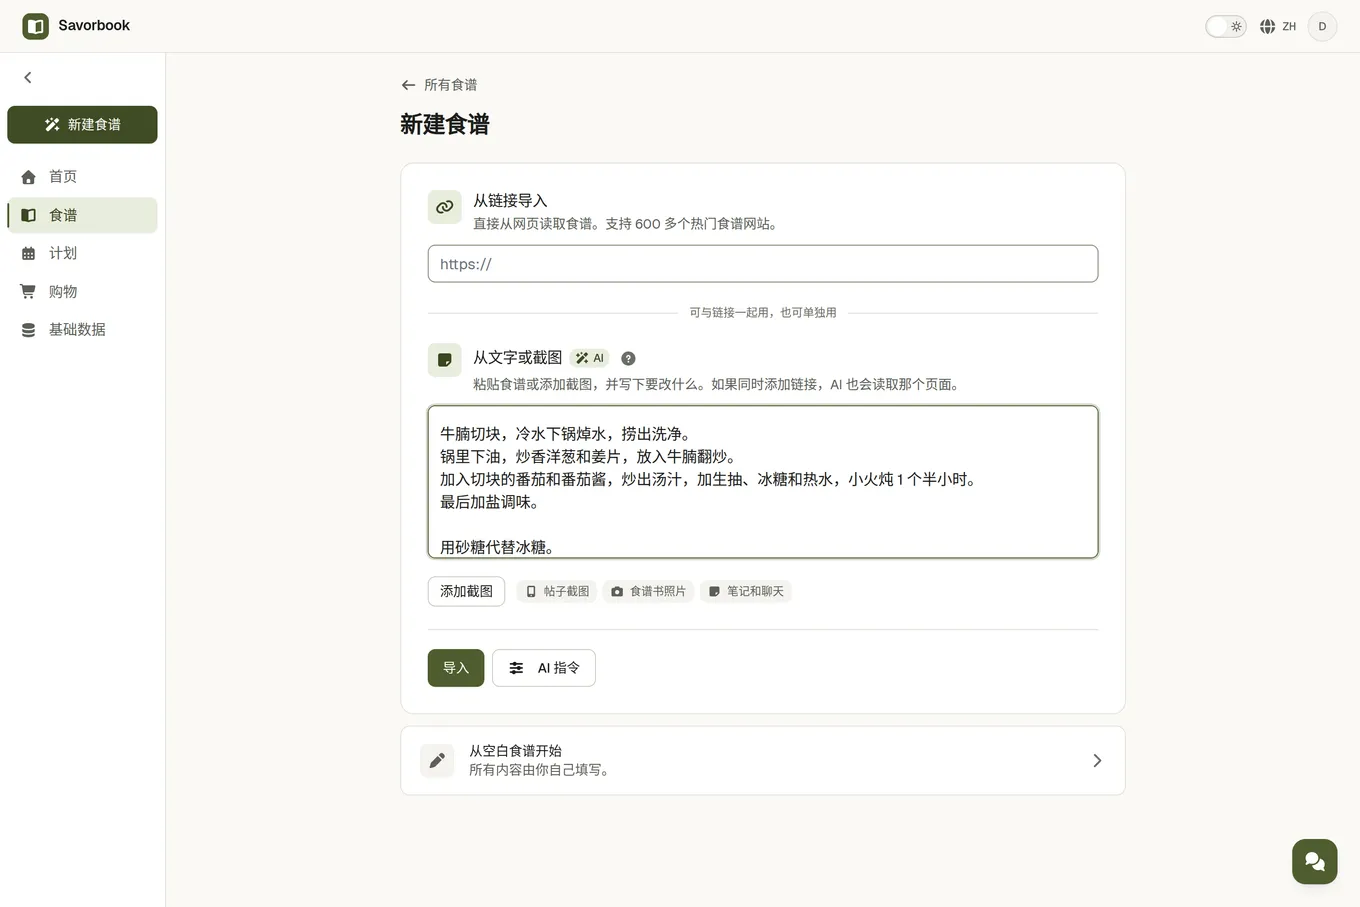Click the 导入 button
The width and height of the screenshot is (1360, 907).
click(x=456, y=668)
